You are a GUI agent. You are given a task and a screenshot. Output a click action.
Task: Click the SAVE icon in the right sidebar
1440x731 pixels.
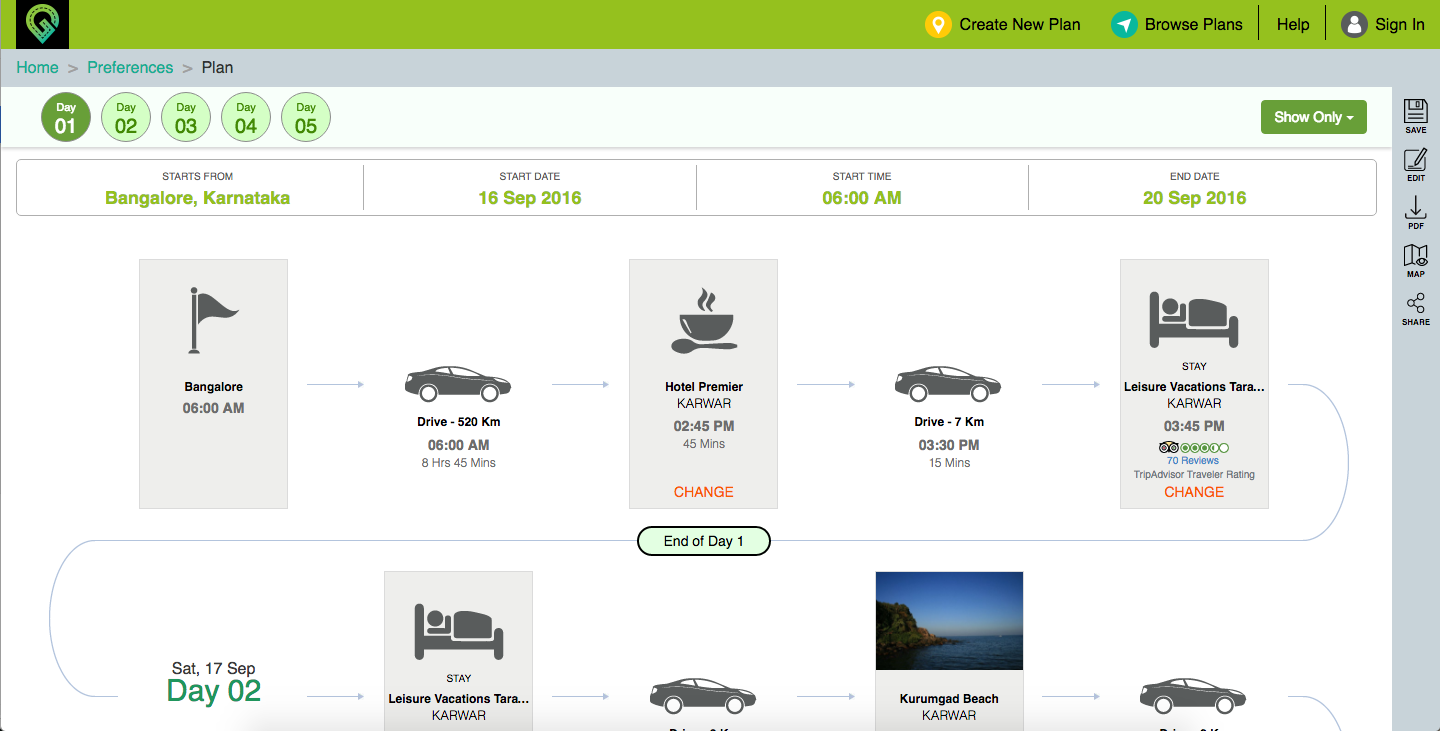pos(1415,115)
